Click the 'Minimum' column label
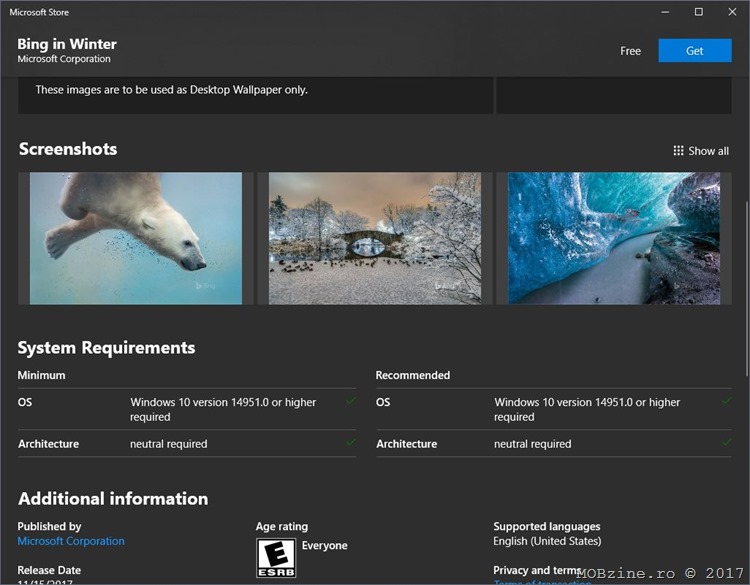750x585 pixels. click(x=41, y=375)
